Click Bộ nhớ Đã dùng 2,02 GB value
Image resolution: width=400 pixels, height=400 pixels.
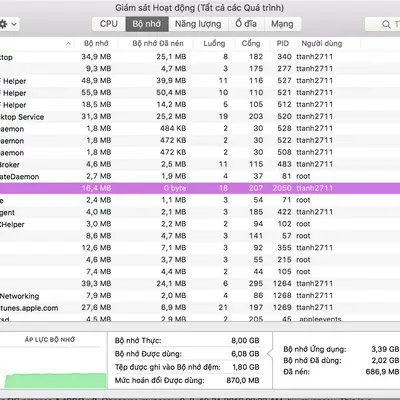click(385, 361)
